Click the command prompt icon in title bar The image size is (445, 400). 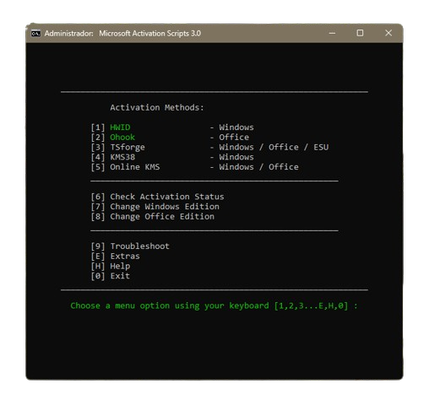coord(36,33)
